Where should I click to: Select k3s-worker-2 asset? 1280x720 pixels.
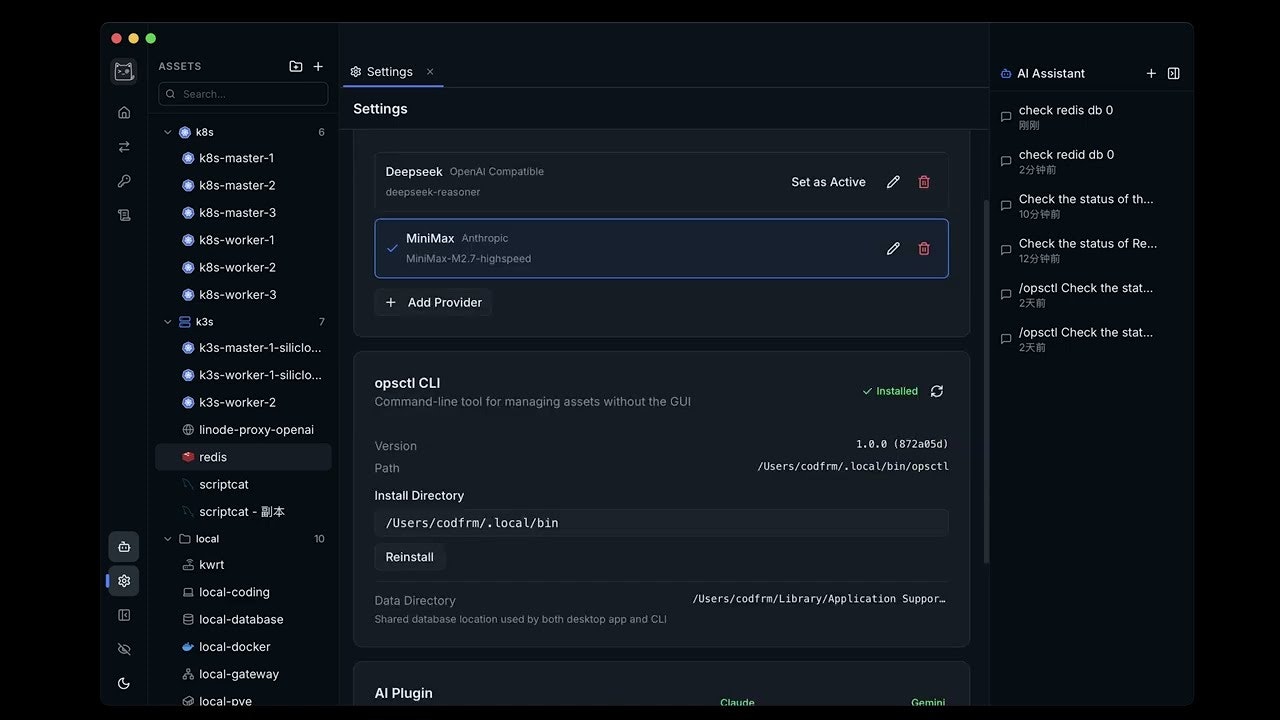243,402
